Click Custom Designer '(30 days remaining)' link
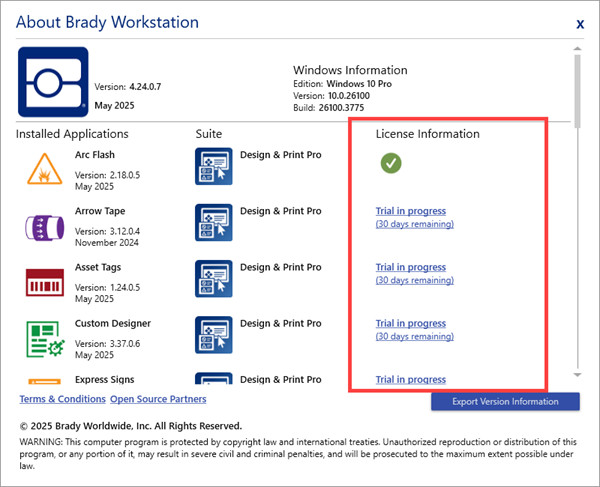Screen dimensions: 600x487 (x=414, y=336)
